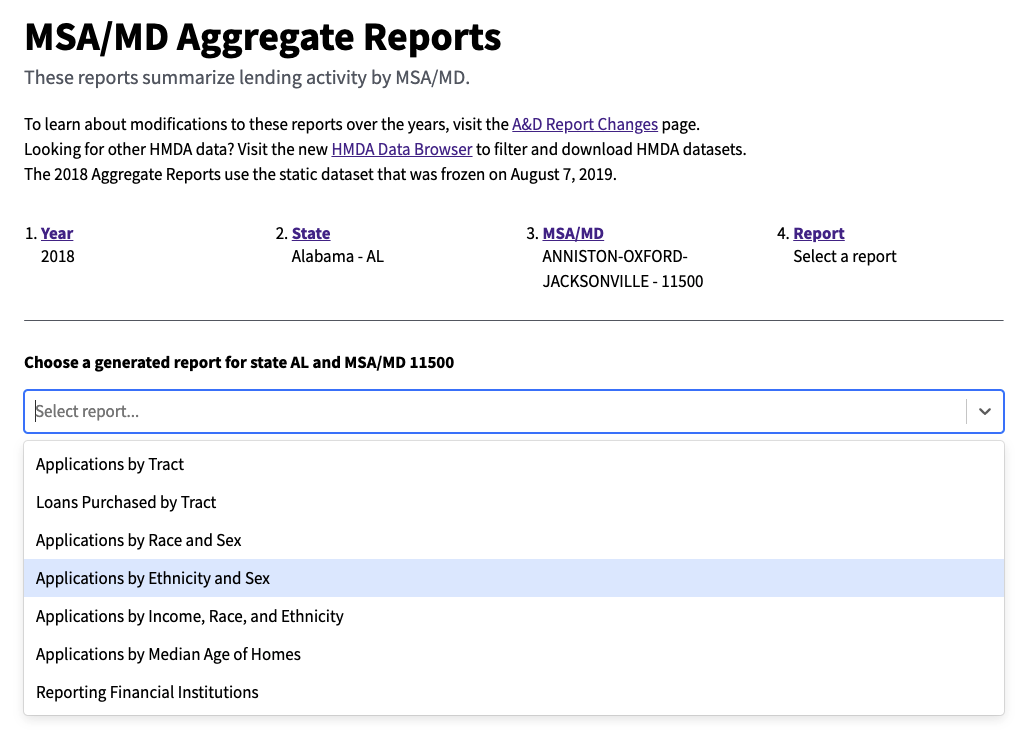Screen dimensions: 1029x737
Task: Open the A&D Report Changes page
Action: coord(584,124)
